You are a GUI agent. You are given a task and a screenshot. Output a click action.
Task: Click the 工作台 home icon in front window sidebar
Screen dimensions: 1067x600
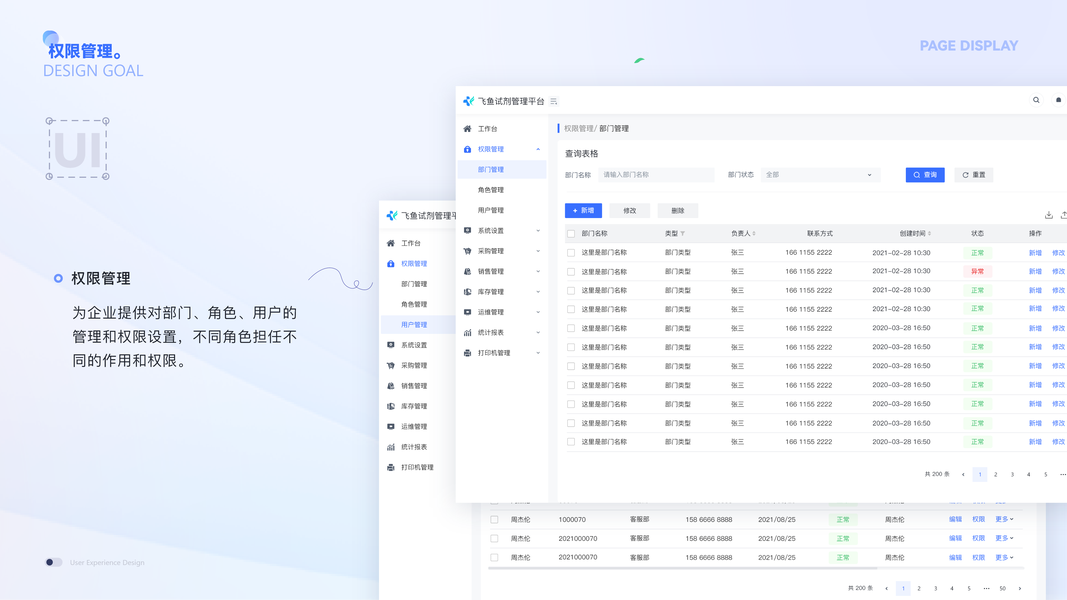pos(467,129)
